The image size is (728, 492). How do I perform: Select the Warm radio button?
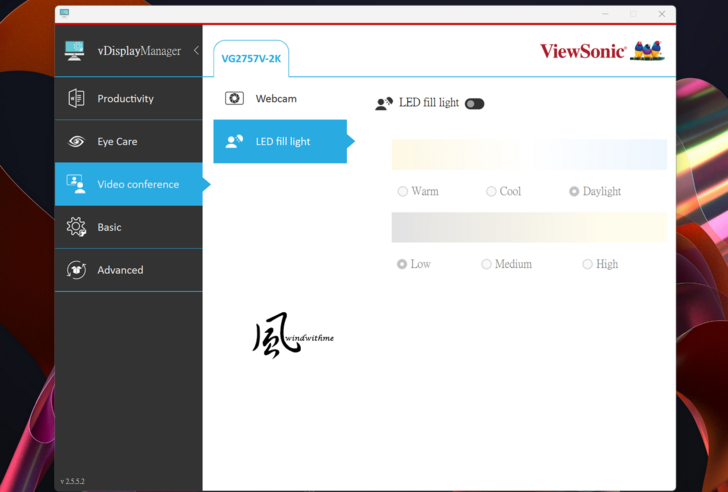403,191
